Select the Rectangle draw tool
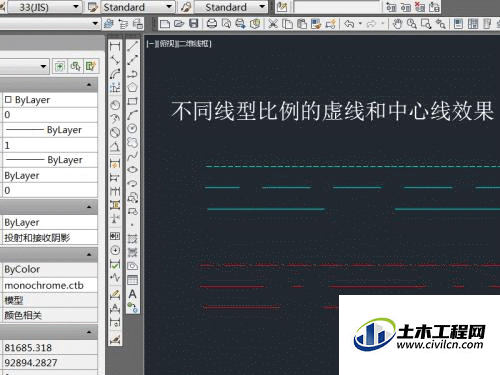This screenshot has height=375, width=500. (x=133, y=101)
